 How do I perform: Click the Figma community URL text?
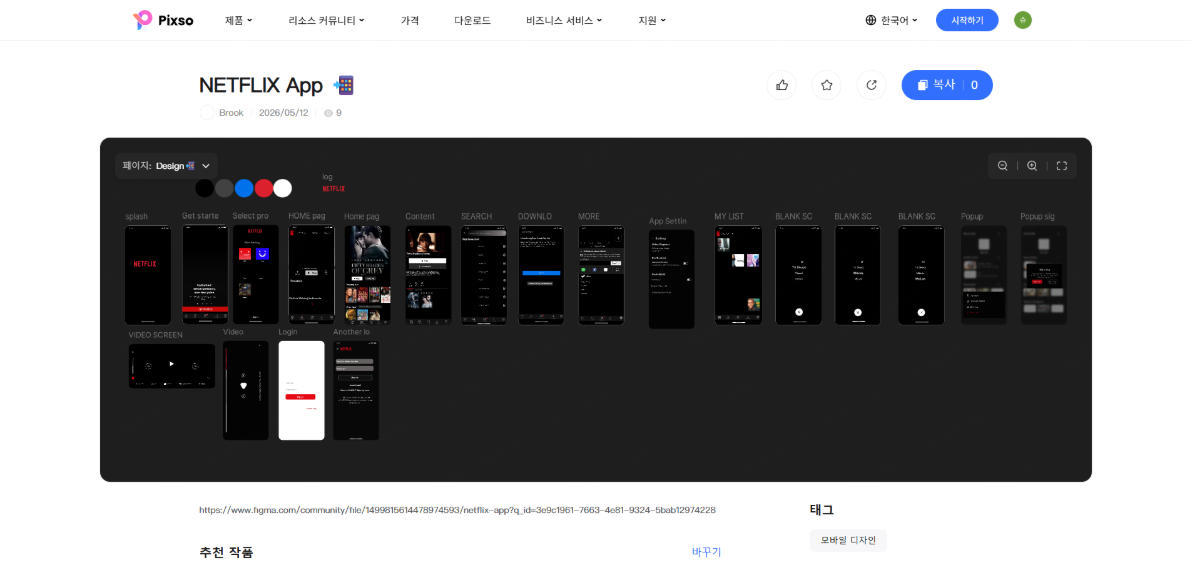tap(457, 510)
